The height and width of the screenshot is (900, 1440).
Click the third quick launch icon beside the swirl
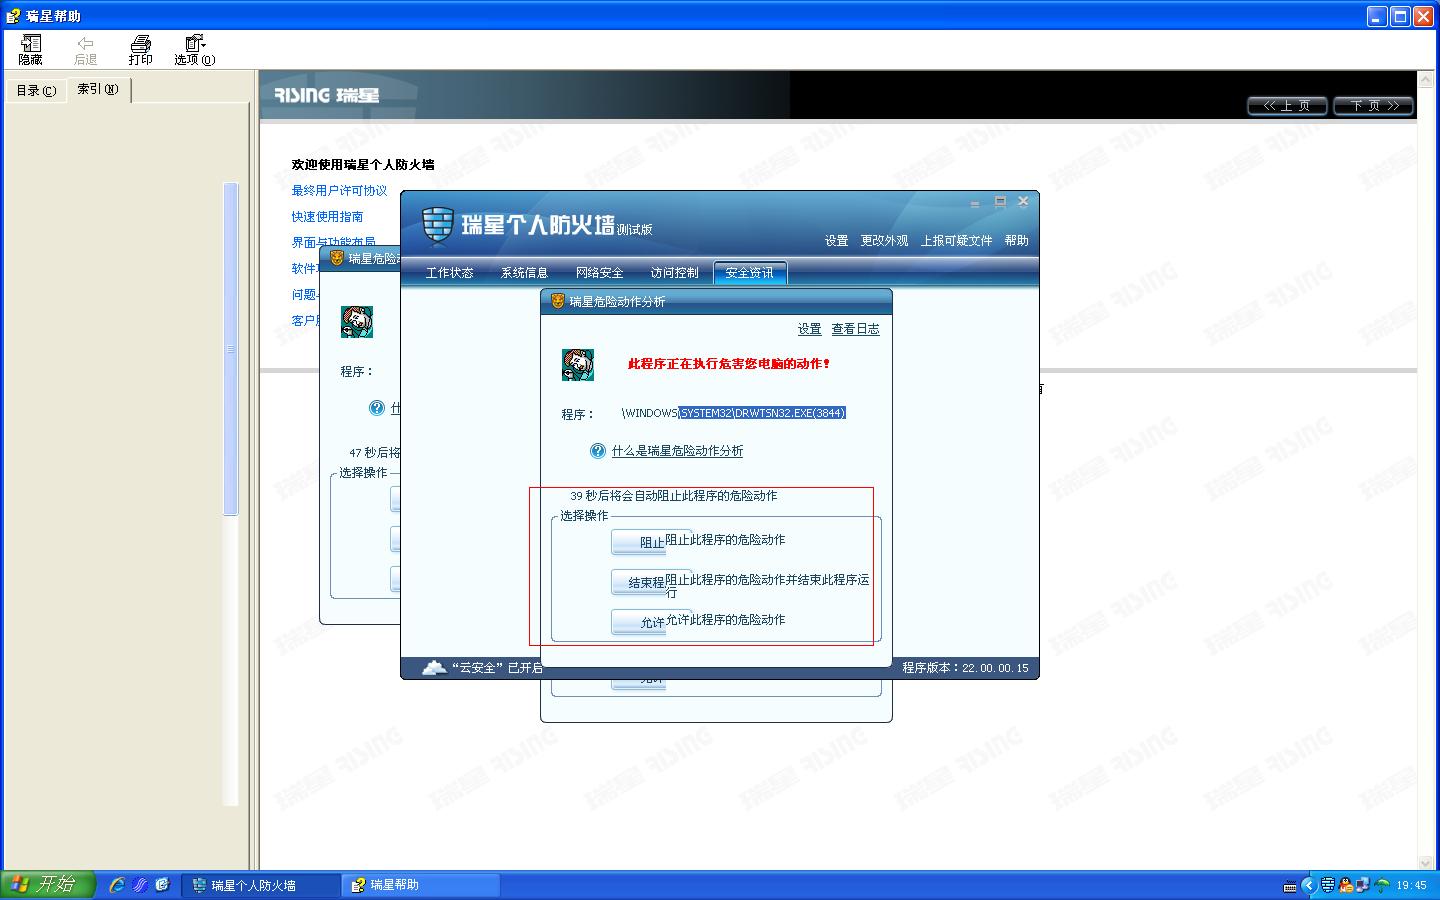pyautogui.click(x=162, y=885)
